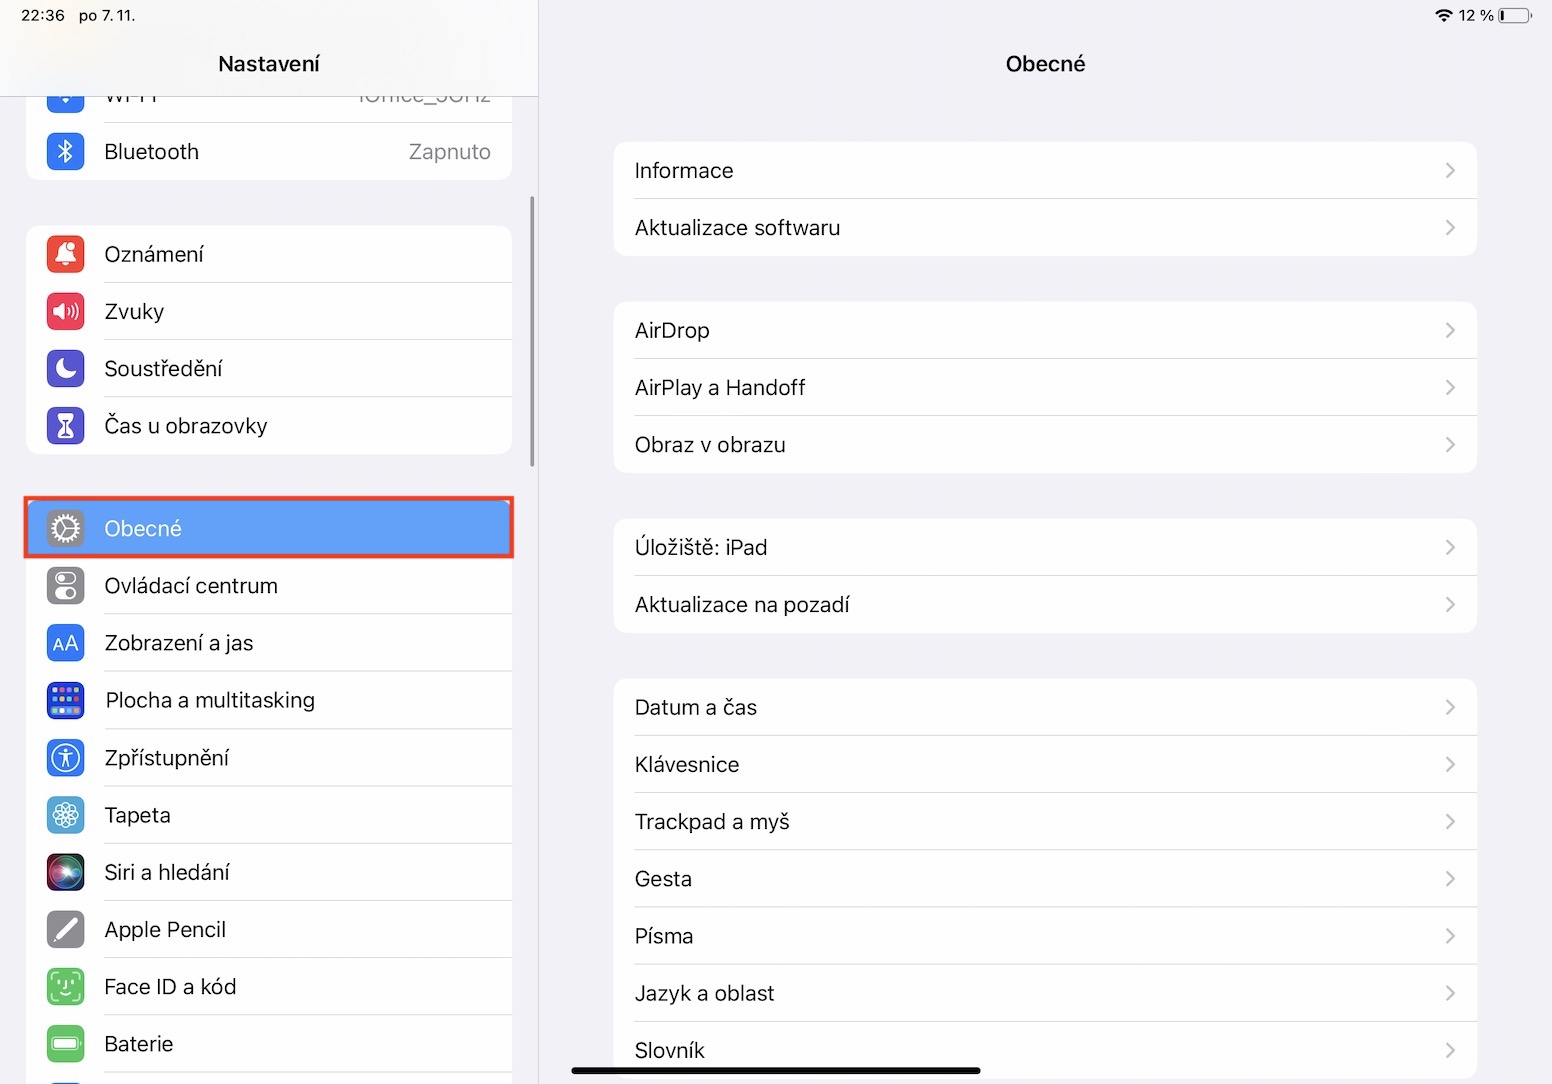The height and width of the screenshot is (1084, 1552).
Task: Tap the Bluetooth icon in sidebar
Action: [65, 152]
